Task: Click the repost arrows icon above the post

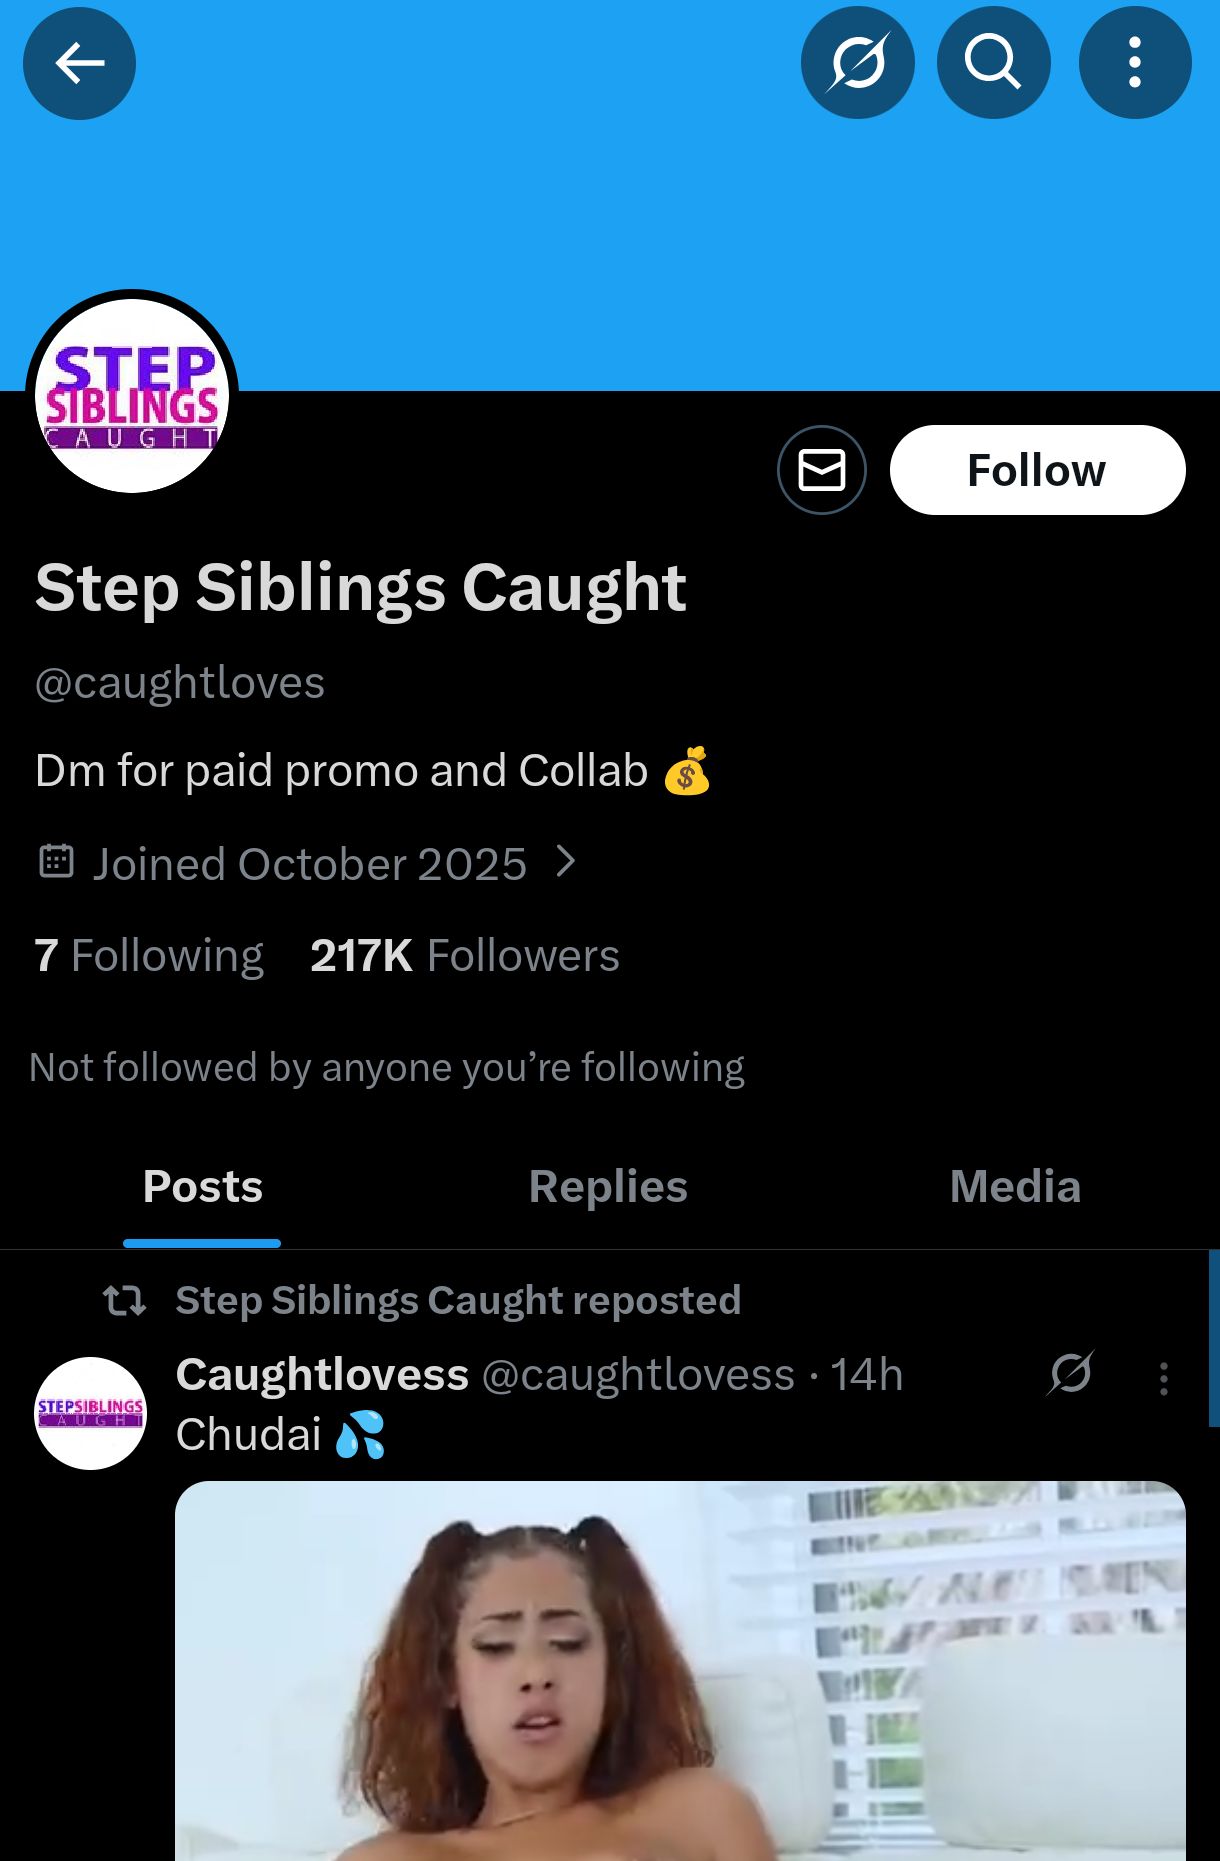Action: [x=125, y=1301]
